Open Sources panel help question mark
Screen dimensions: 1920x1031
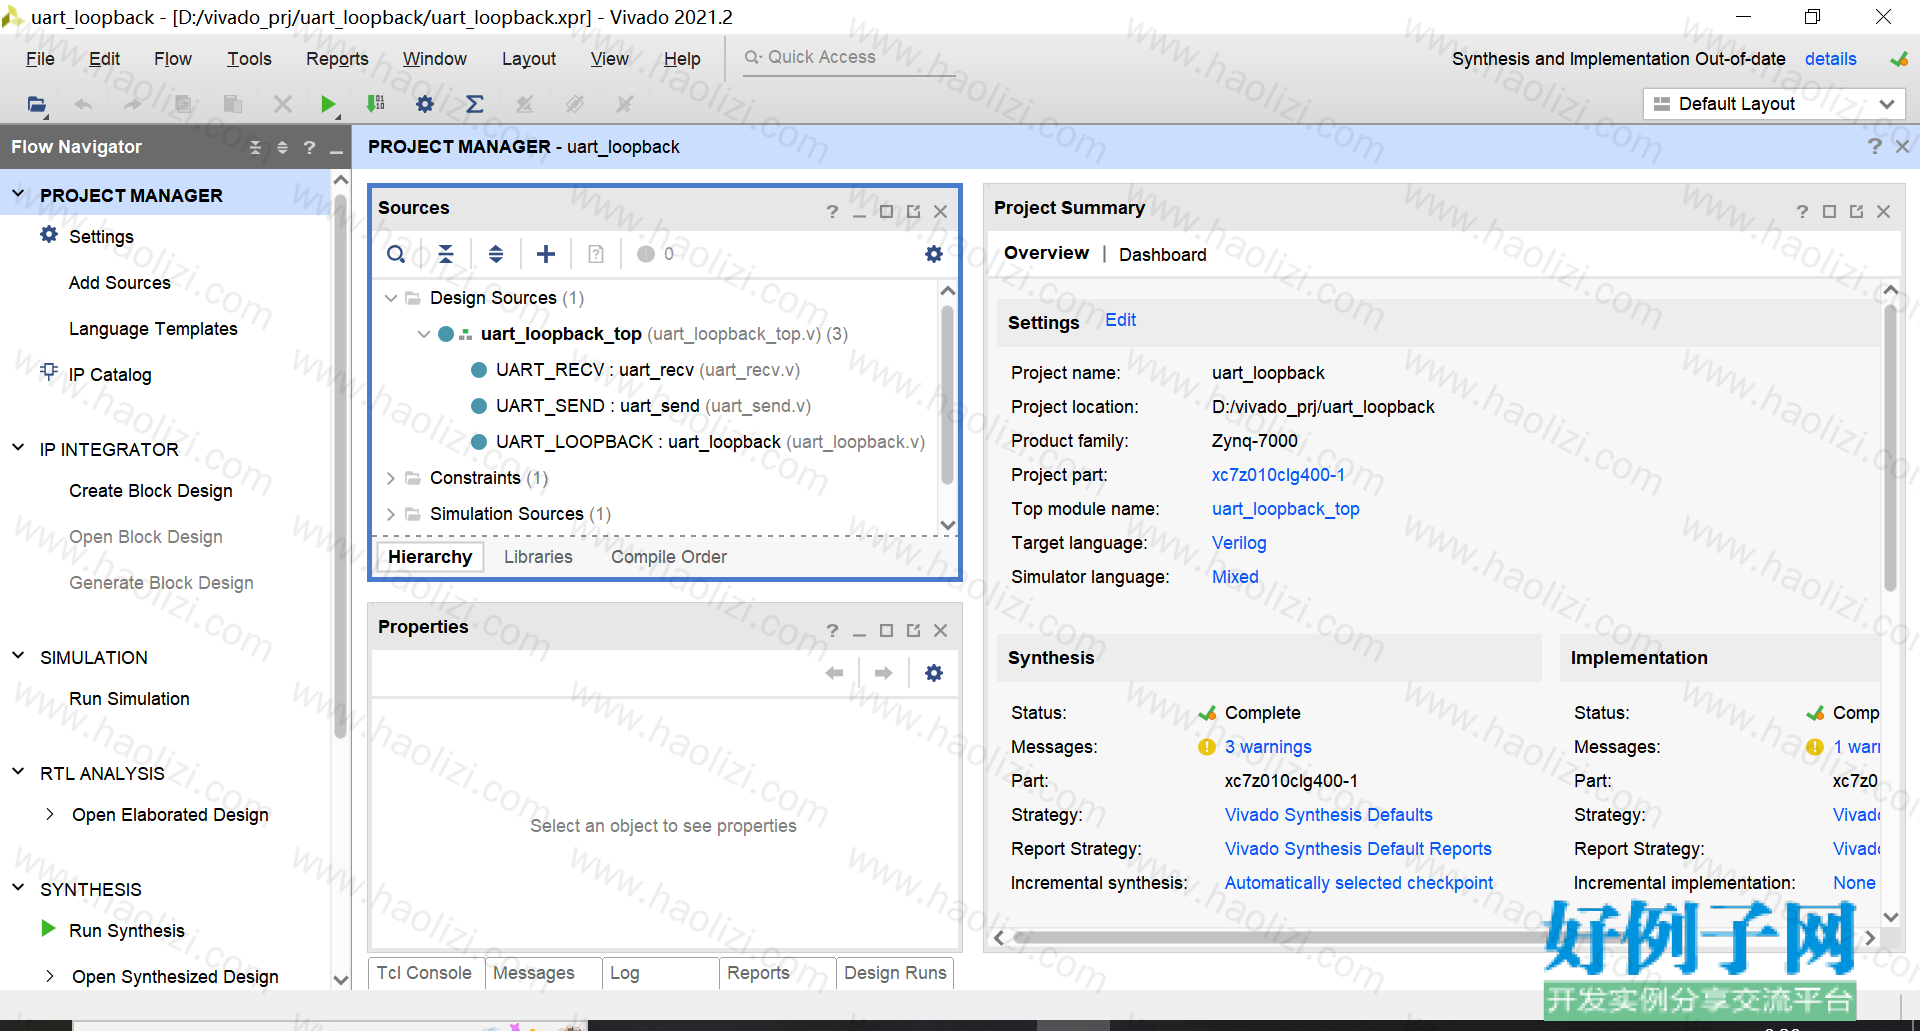tap(832, 211)
